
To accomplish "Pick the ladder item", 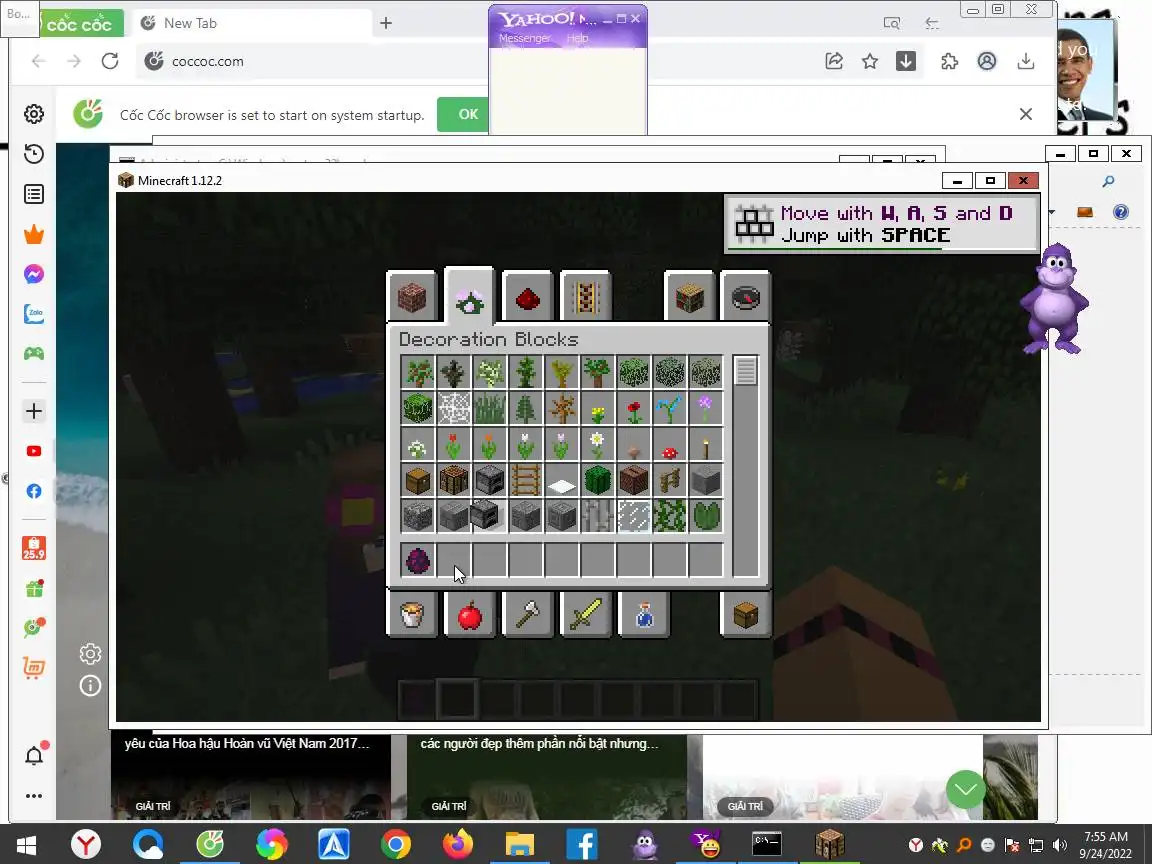I will click(x=526, y=480).
